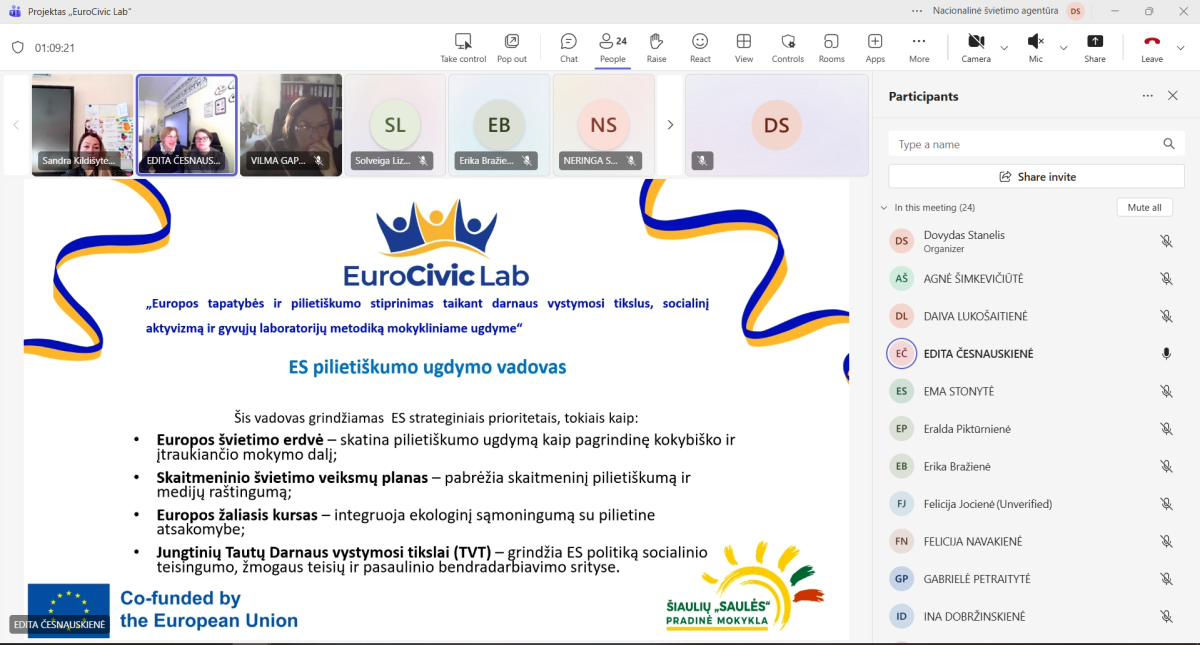1200x645 pixels.
Task: Toggle the People panel
Action: coord(612,47)
